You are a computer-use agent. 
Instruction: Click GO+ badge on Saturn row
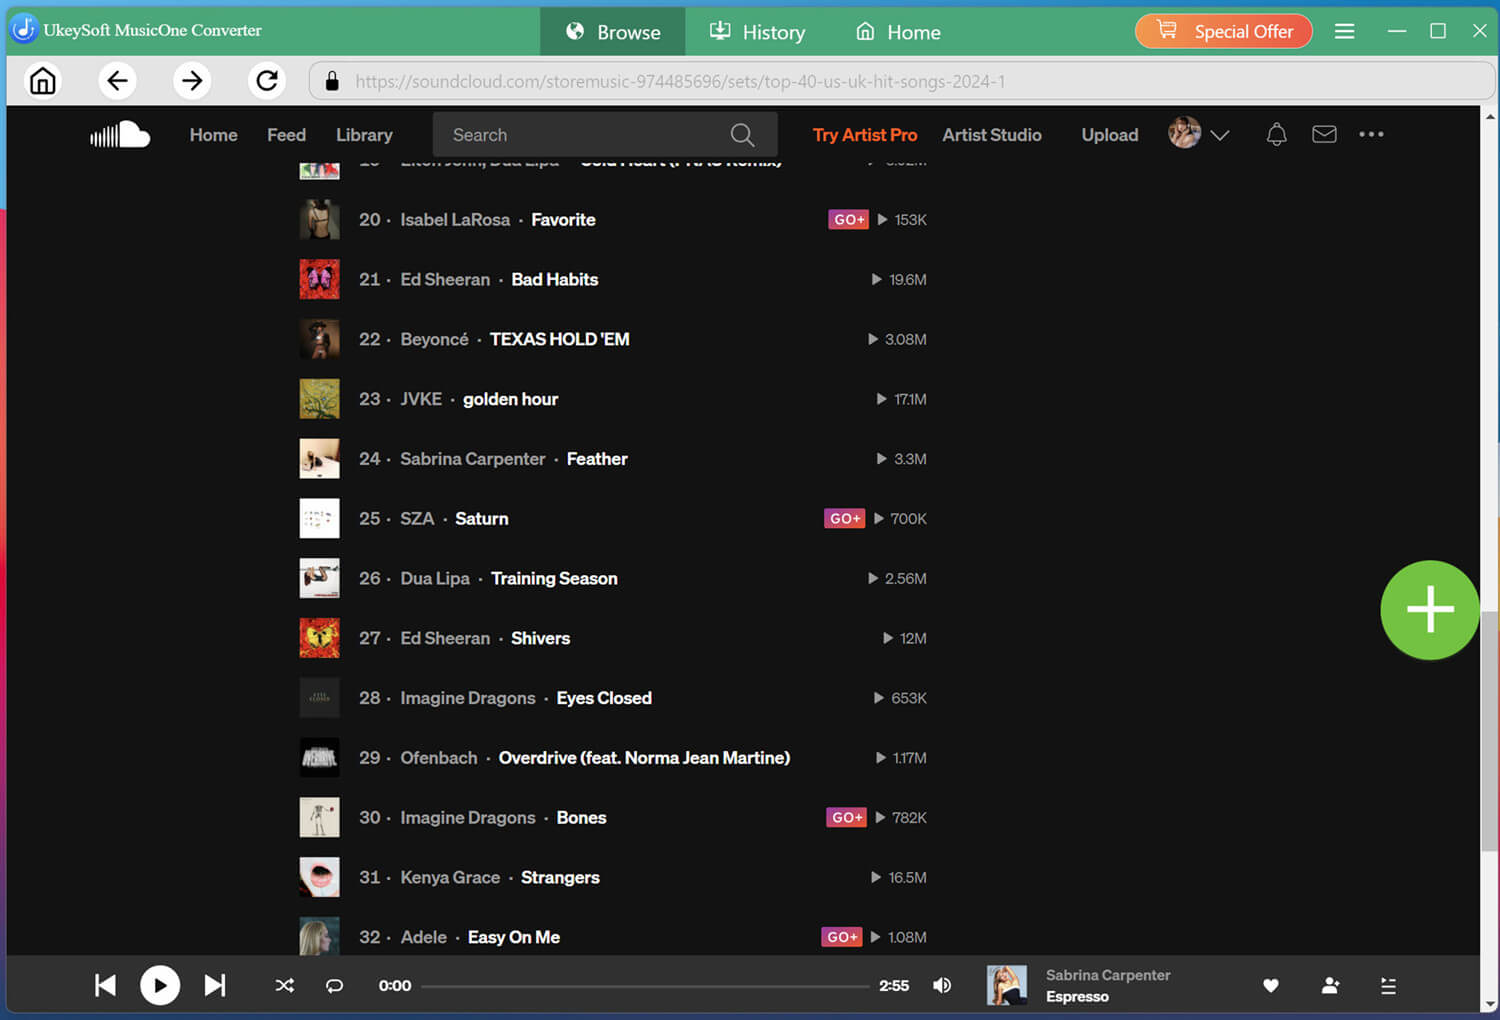(845, 518)
